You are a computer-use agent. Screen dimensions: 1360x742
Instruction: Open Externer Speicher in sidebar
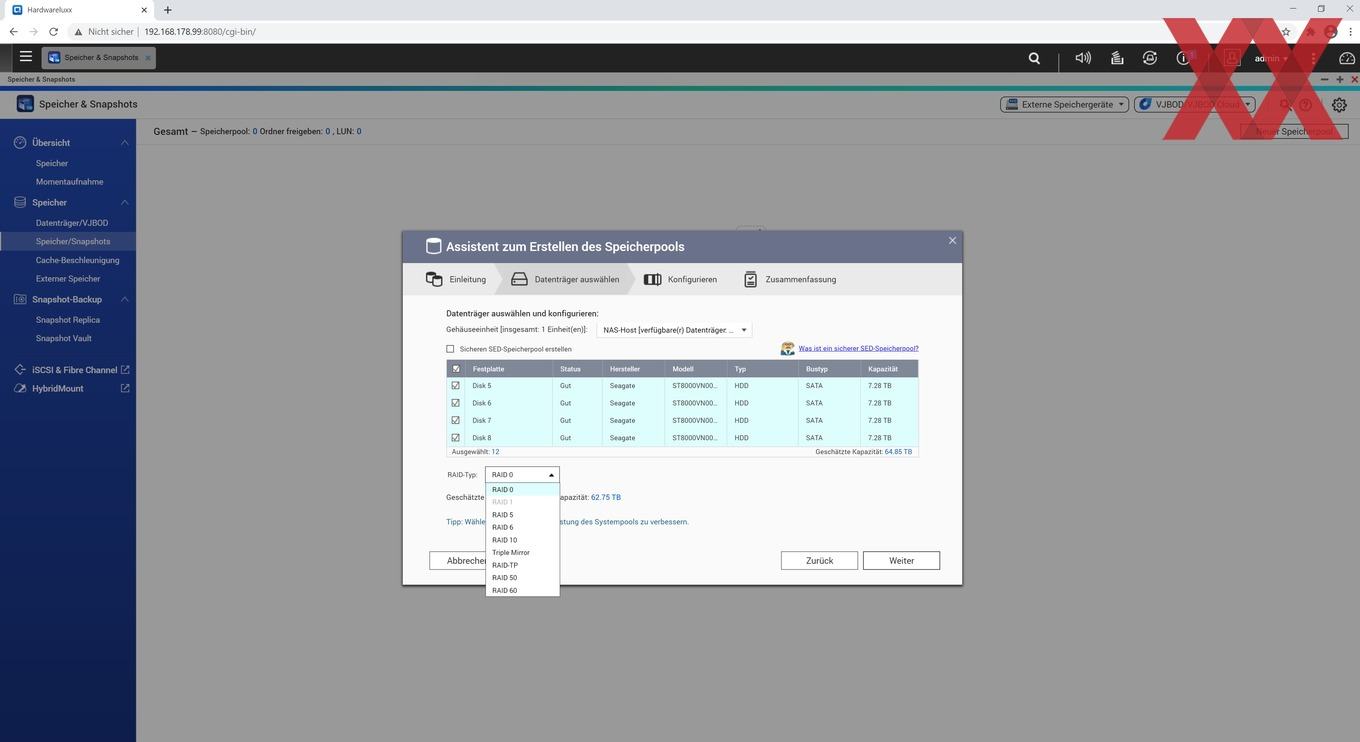pyautogui.click(x=68, y=279)
